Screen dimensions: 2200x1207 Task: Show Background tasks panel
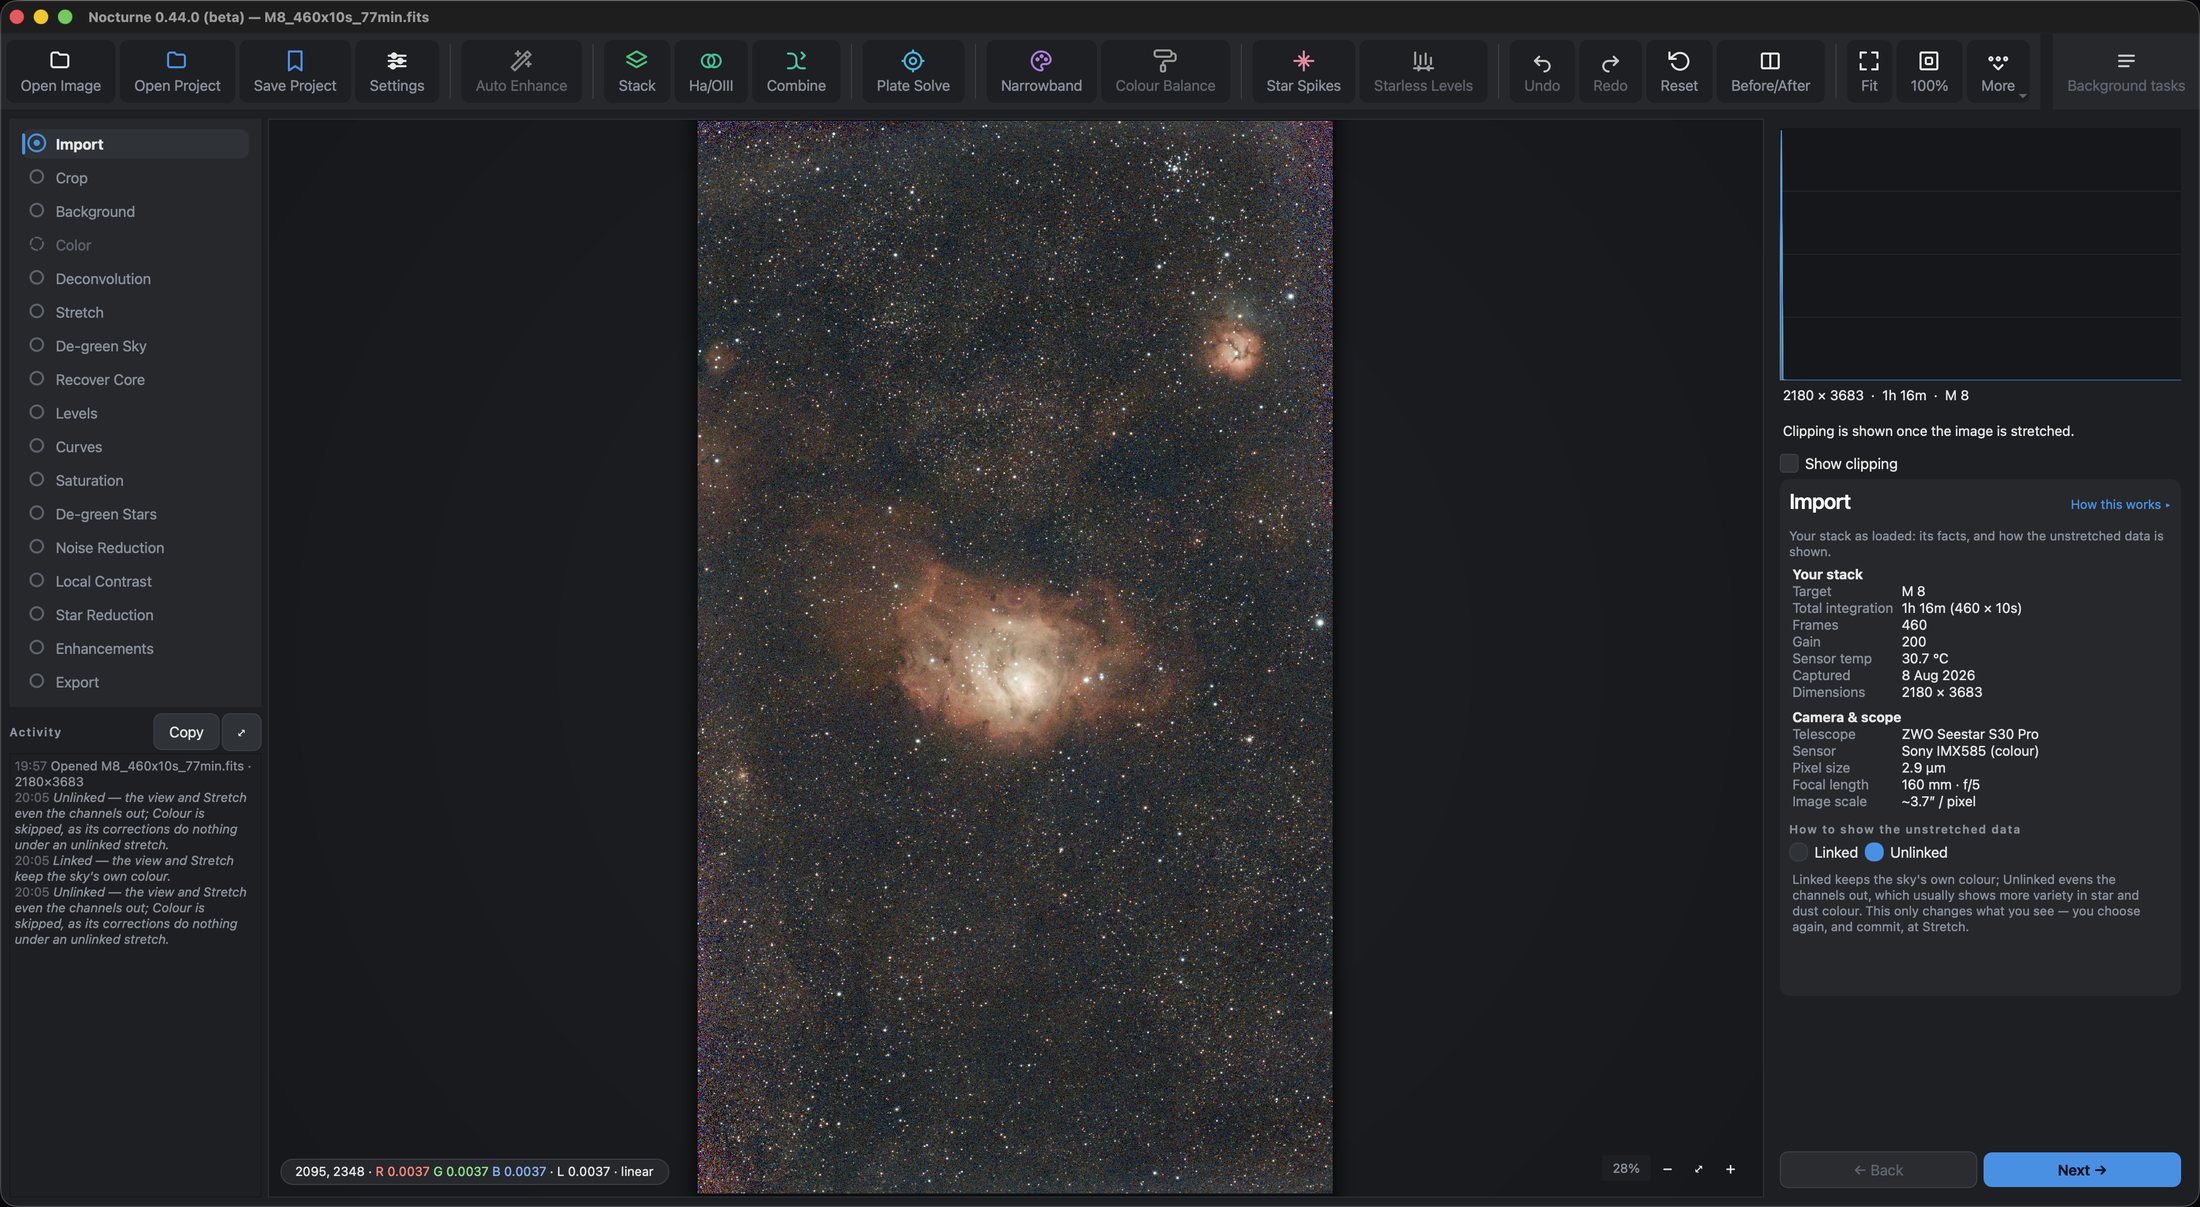click(2125, 71)
